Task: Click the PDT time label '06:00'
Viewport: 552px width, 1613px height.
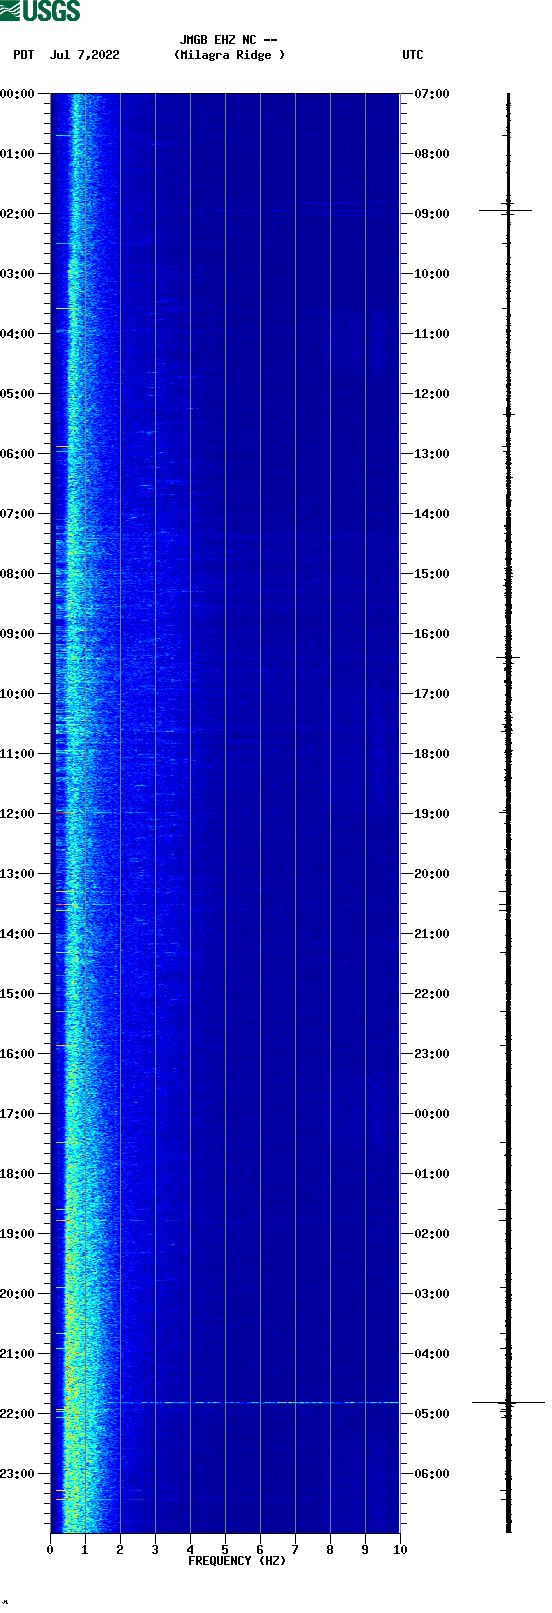Action: (18, 454)
